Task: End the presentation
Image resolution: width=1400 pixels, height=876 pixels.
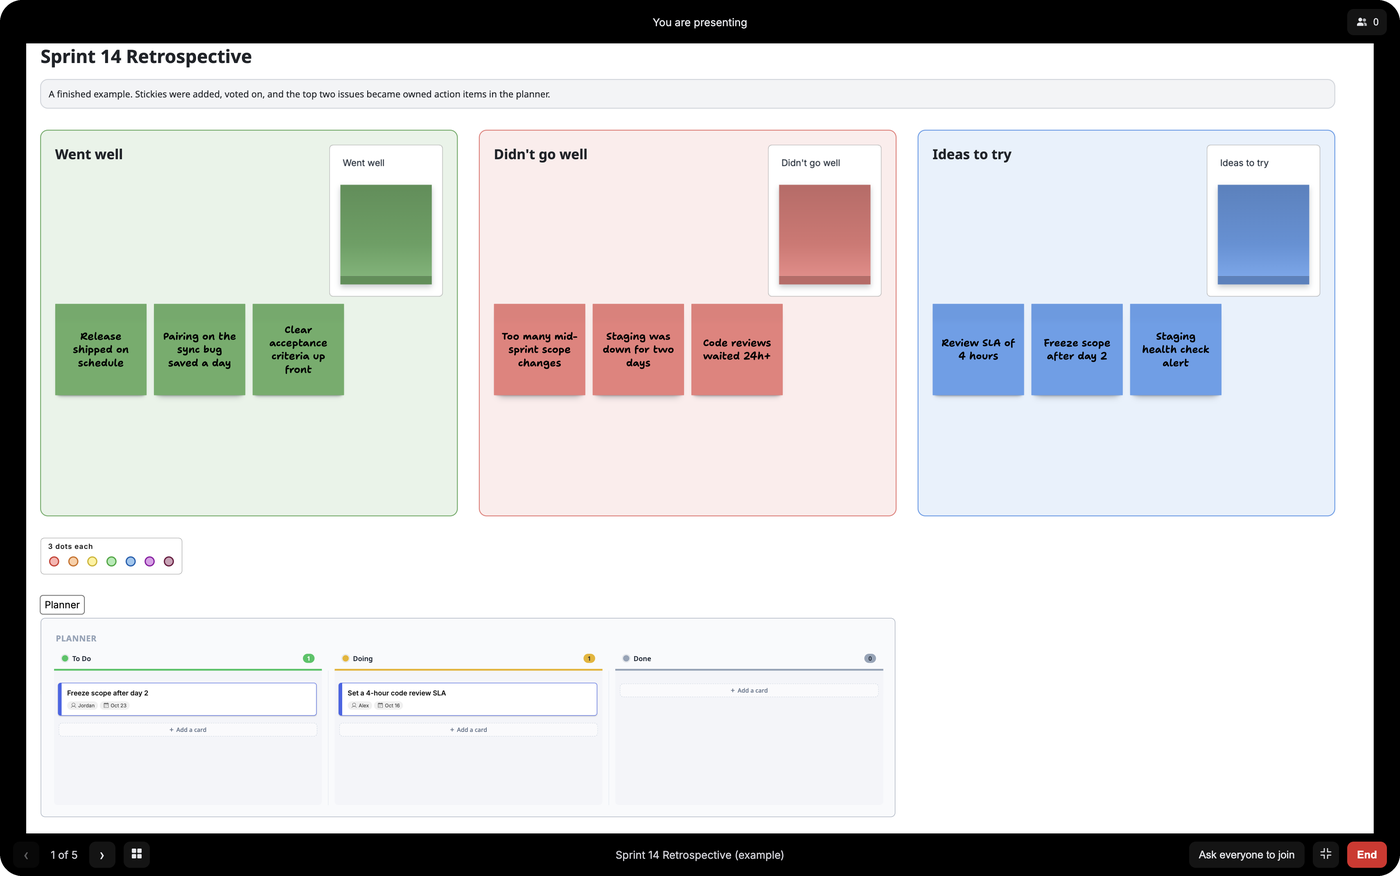Action: pos(1367,854)
